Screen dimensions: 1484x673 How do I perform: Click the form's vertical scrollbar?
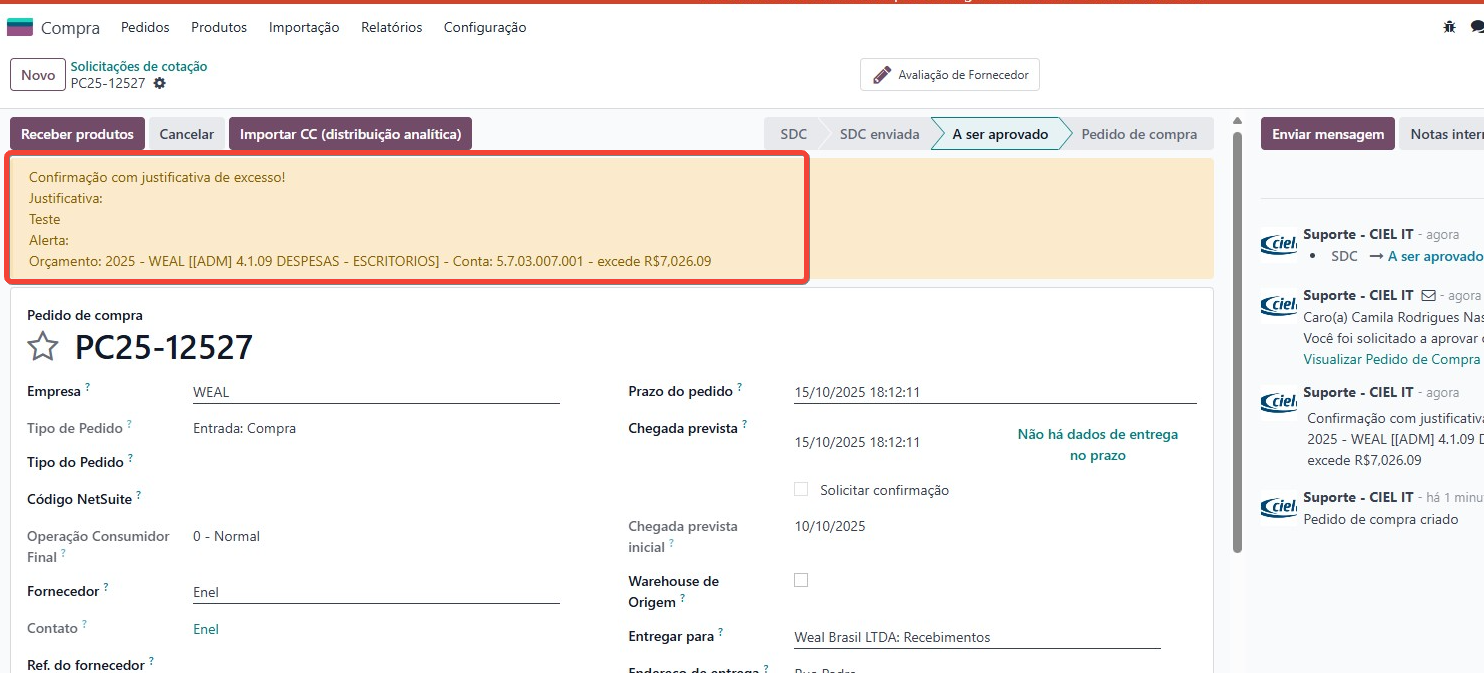1238,340
